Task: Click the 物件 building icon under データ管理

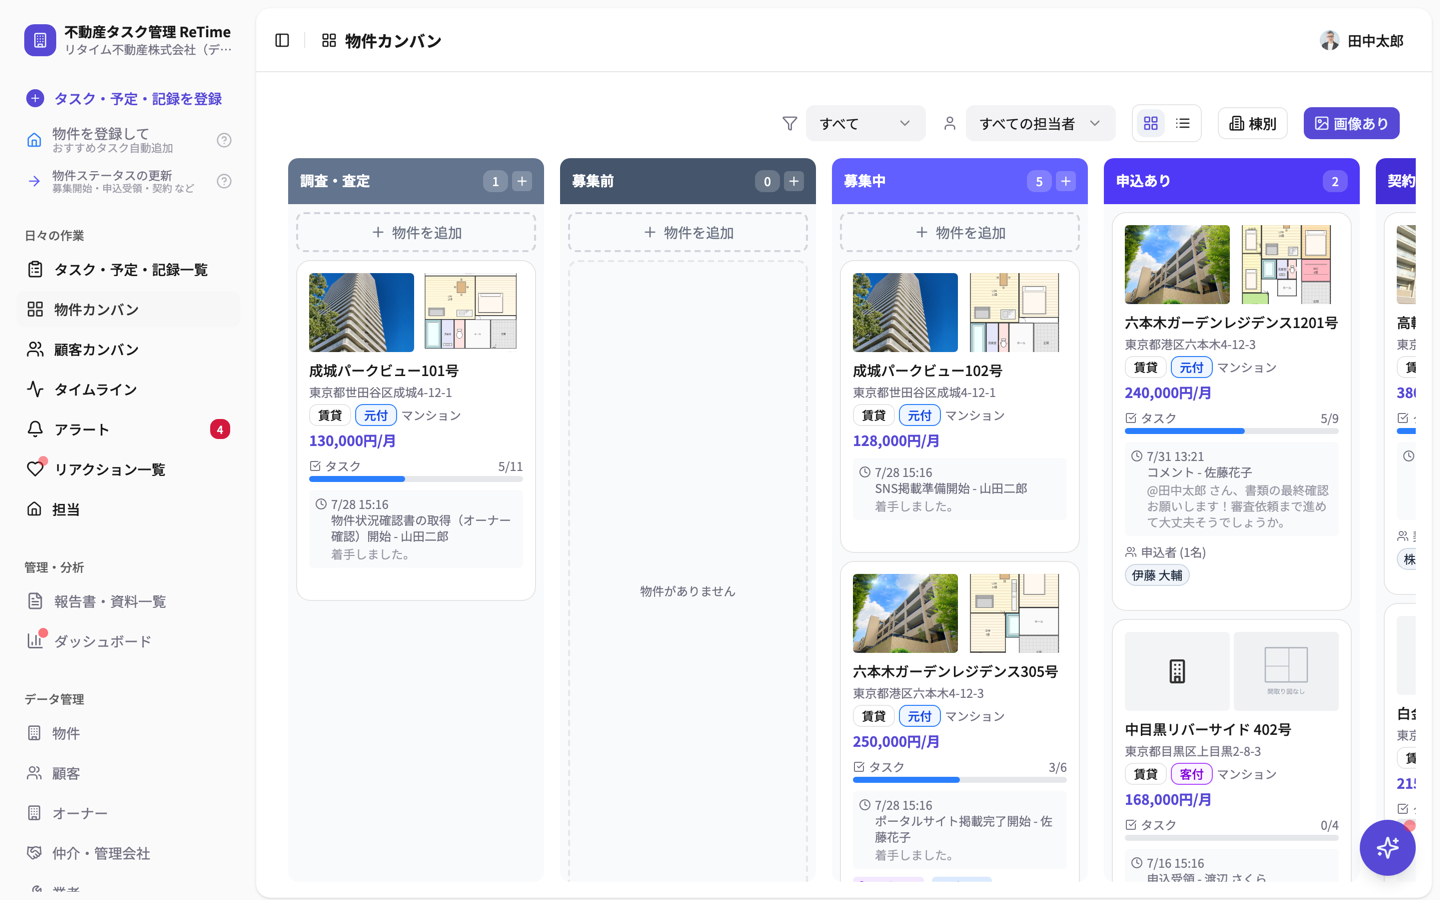Action: 35,733
